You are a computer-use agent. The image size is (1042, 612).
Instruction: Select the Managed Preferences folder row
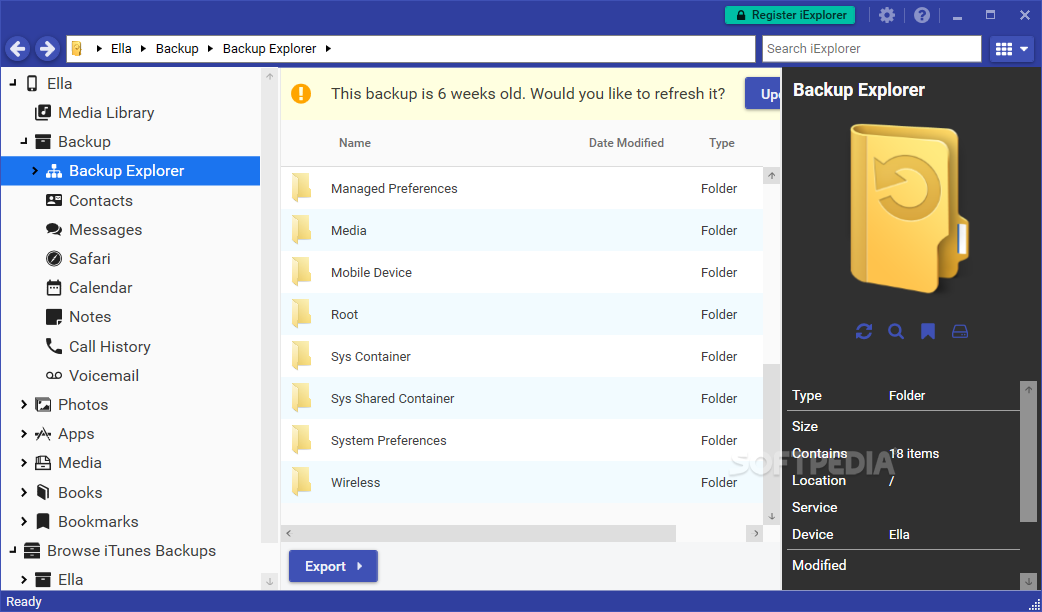point(522,189)
